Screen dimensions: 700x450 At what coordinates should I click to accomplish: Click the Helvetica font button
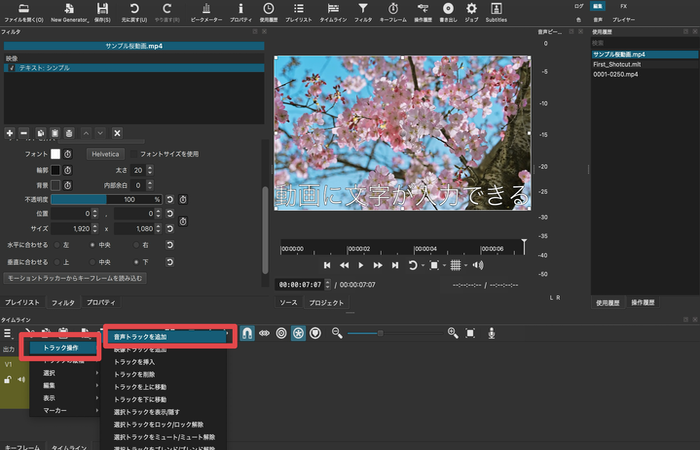(x=104, y=154)
